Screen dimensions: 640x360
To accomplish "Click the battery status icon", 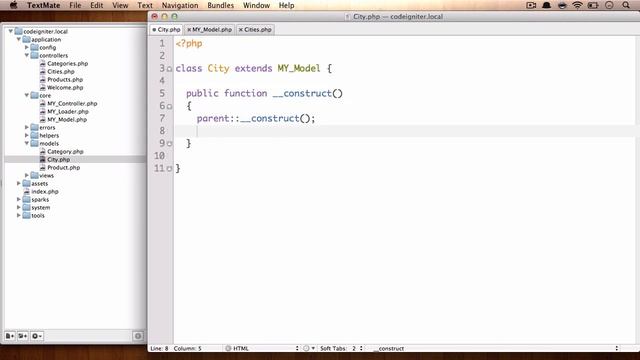I will [593, 5].
